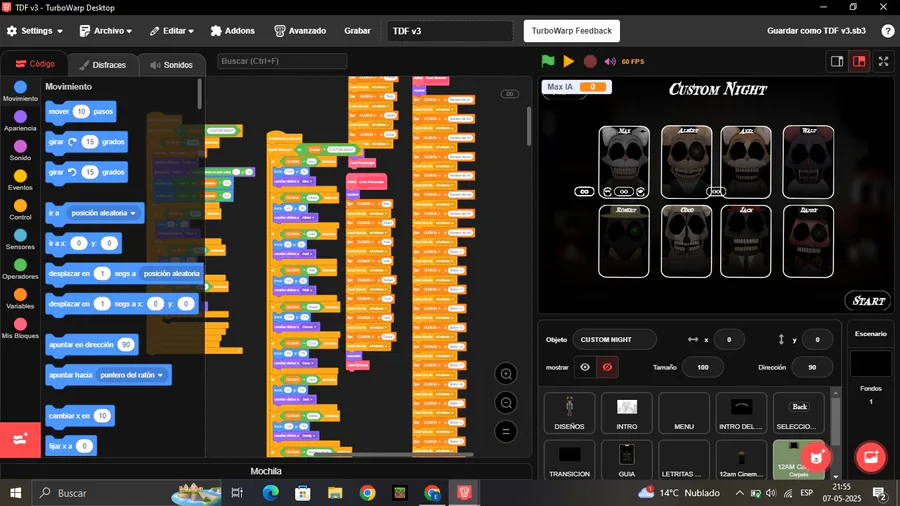The image size is (900, 506).
Task: Select the Movimiento block category
Action: coord(20,91)
